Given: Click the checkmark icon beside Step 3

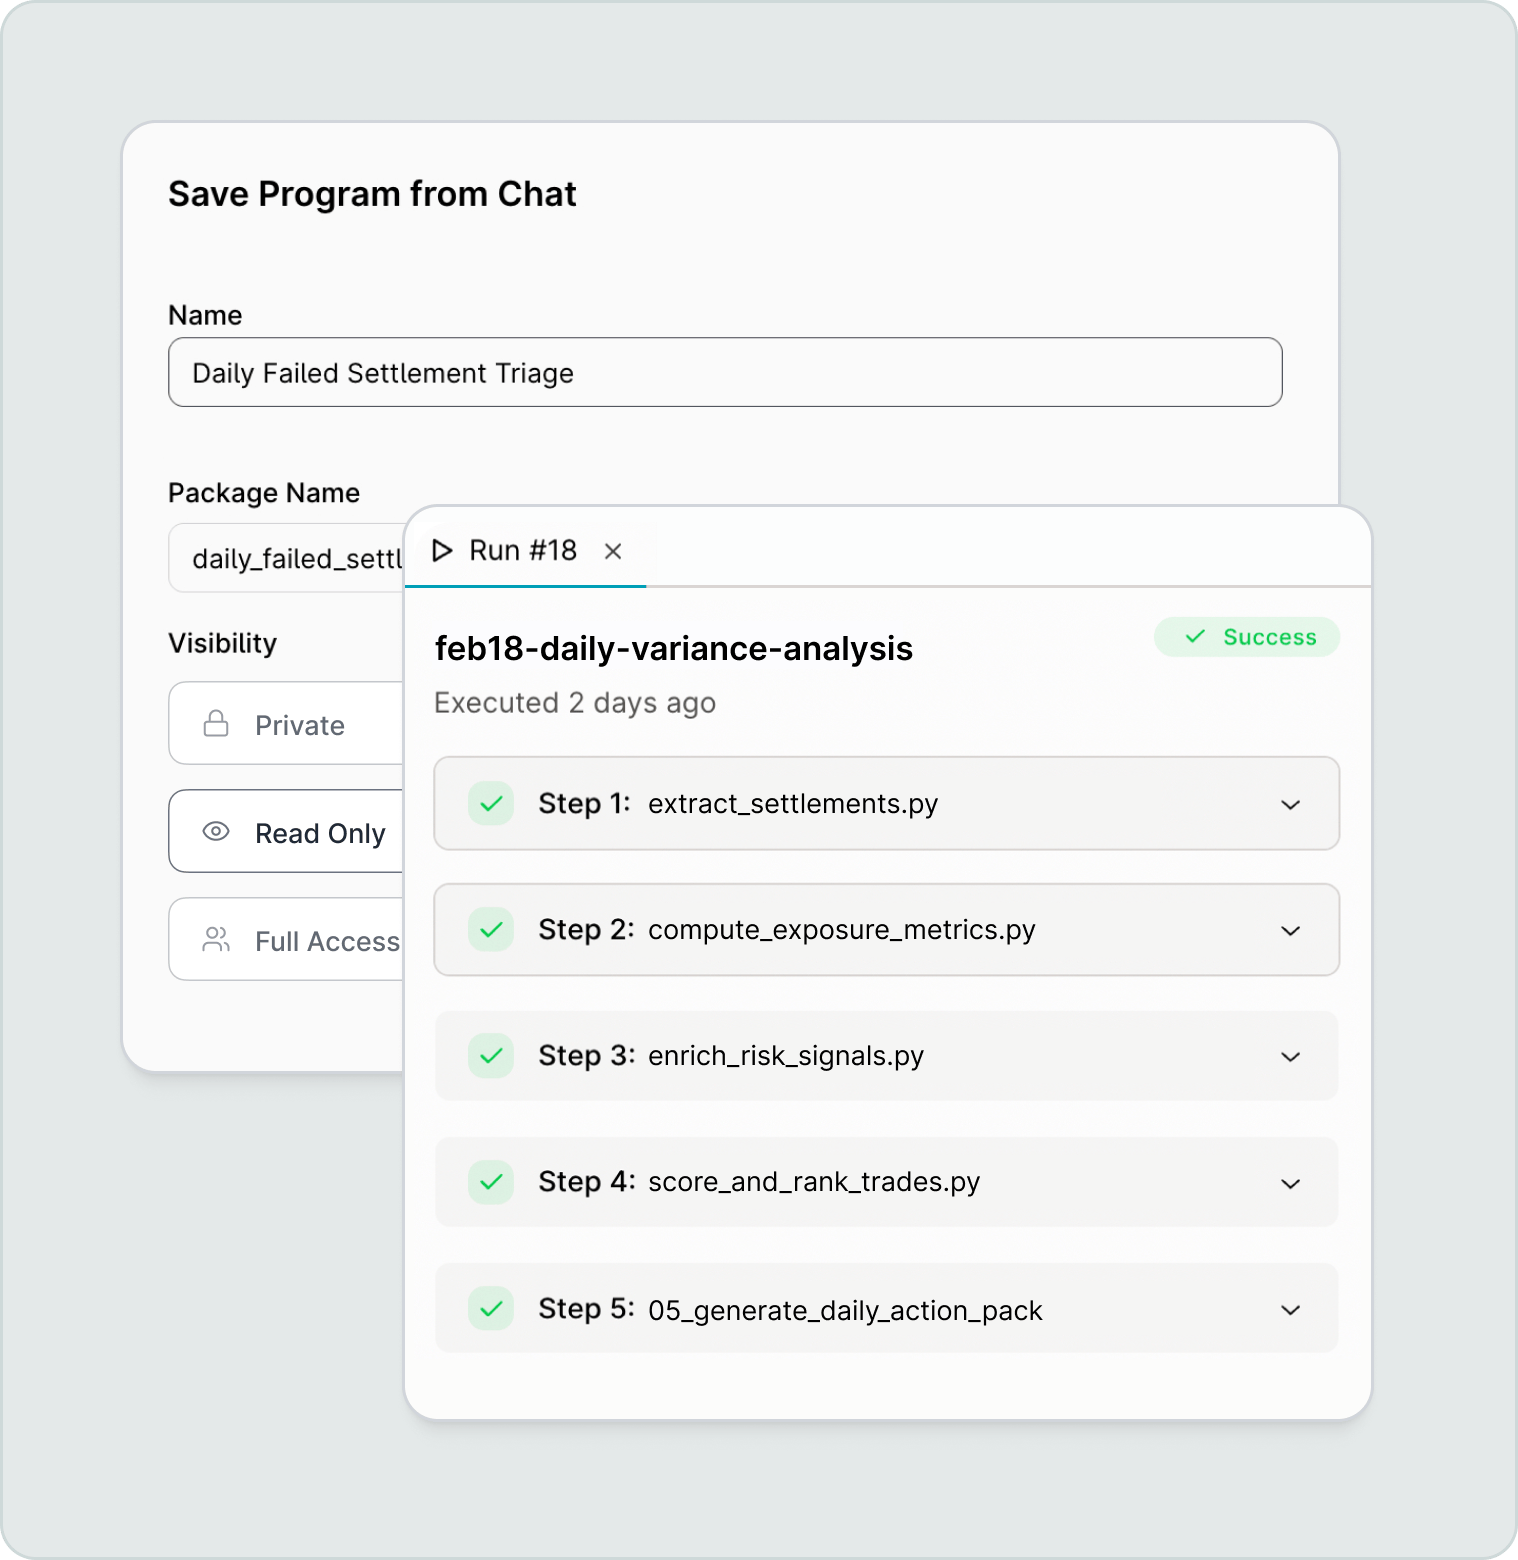Looking at the screenshot, I should [x=490, y=1056].
